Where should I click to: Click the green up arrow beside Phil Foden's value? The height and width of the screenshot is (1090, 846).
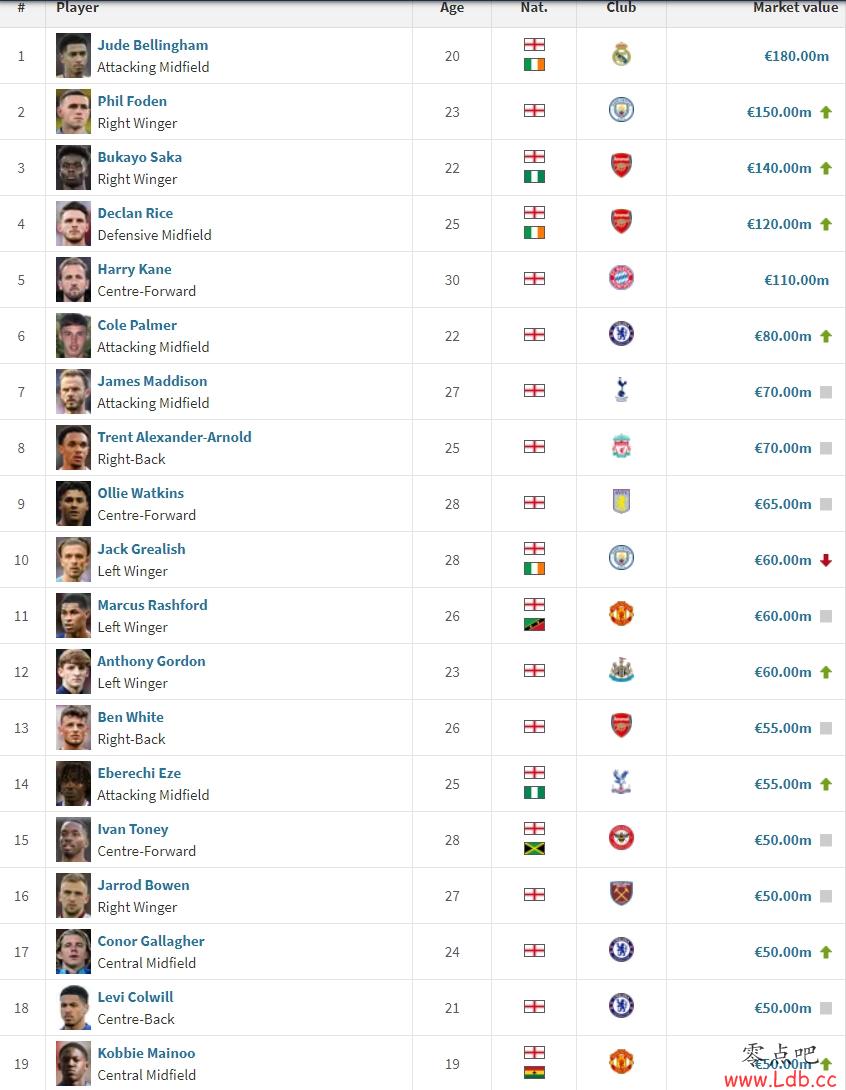point(826,113)
